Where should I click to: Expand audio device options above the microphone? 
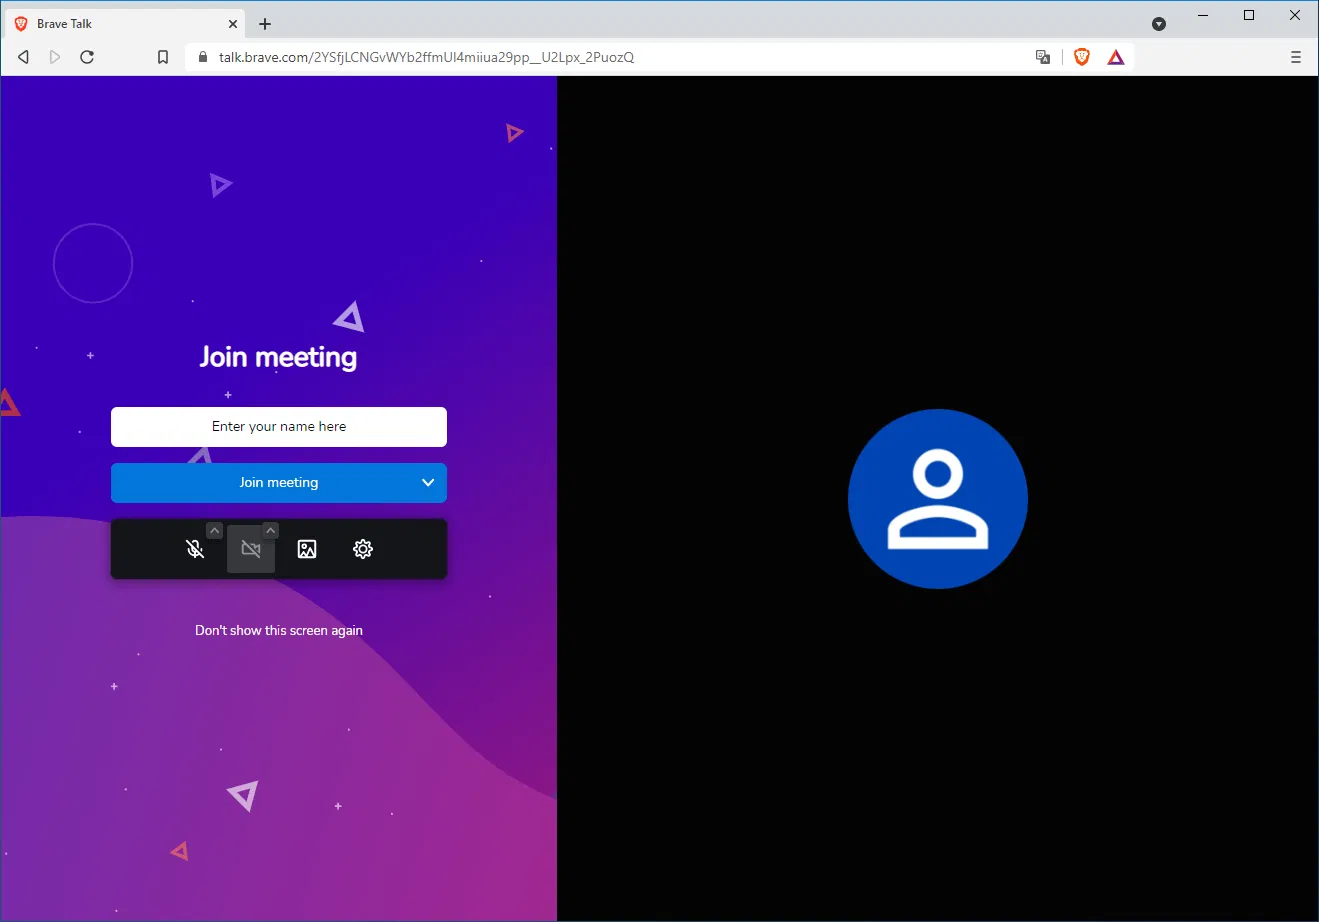pos(214,531)
